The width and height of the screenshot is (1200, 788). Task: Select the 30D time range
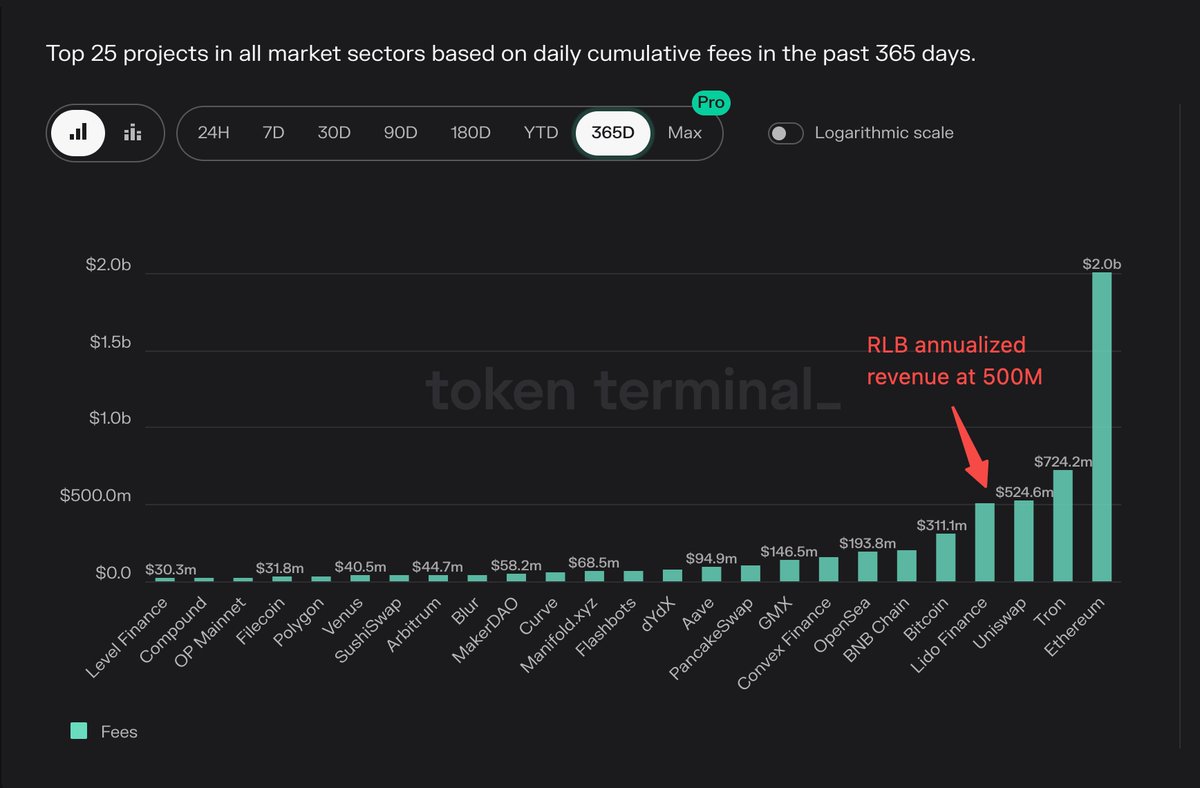click(334, 133)
